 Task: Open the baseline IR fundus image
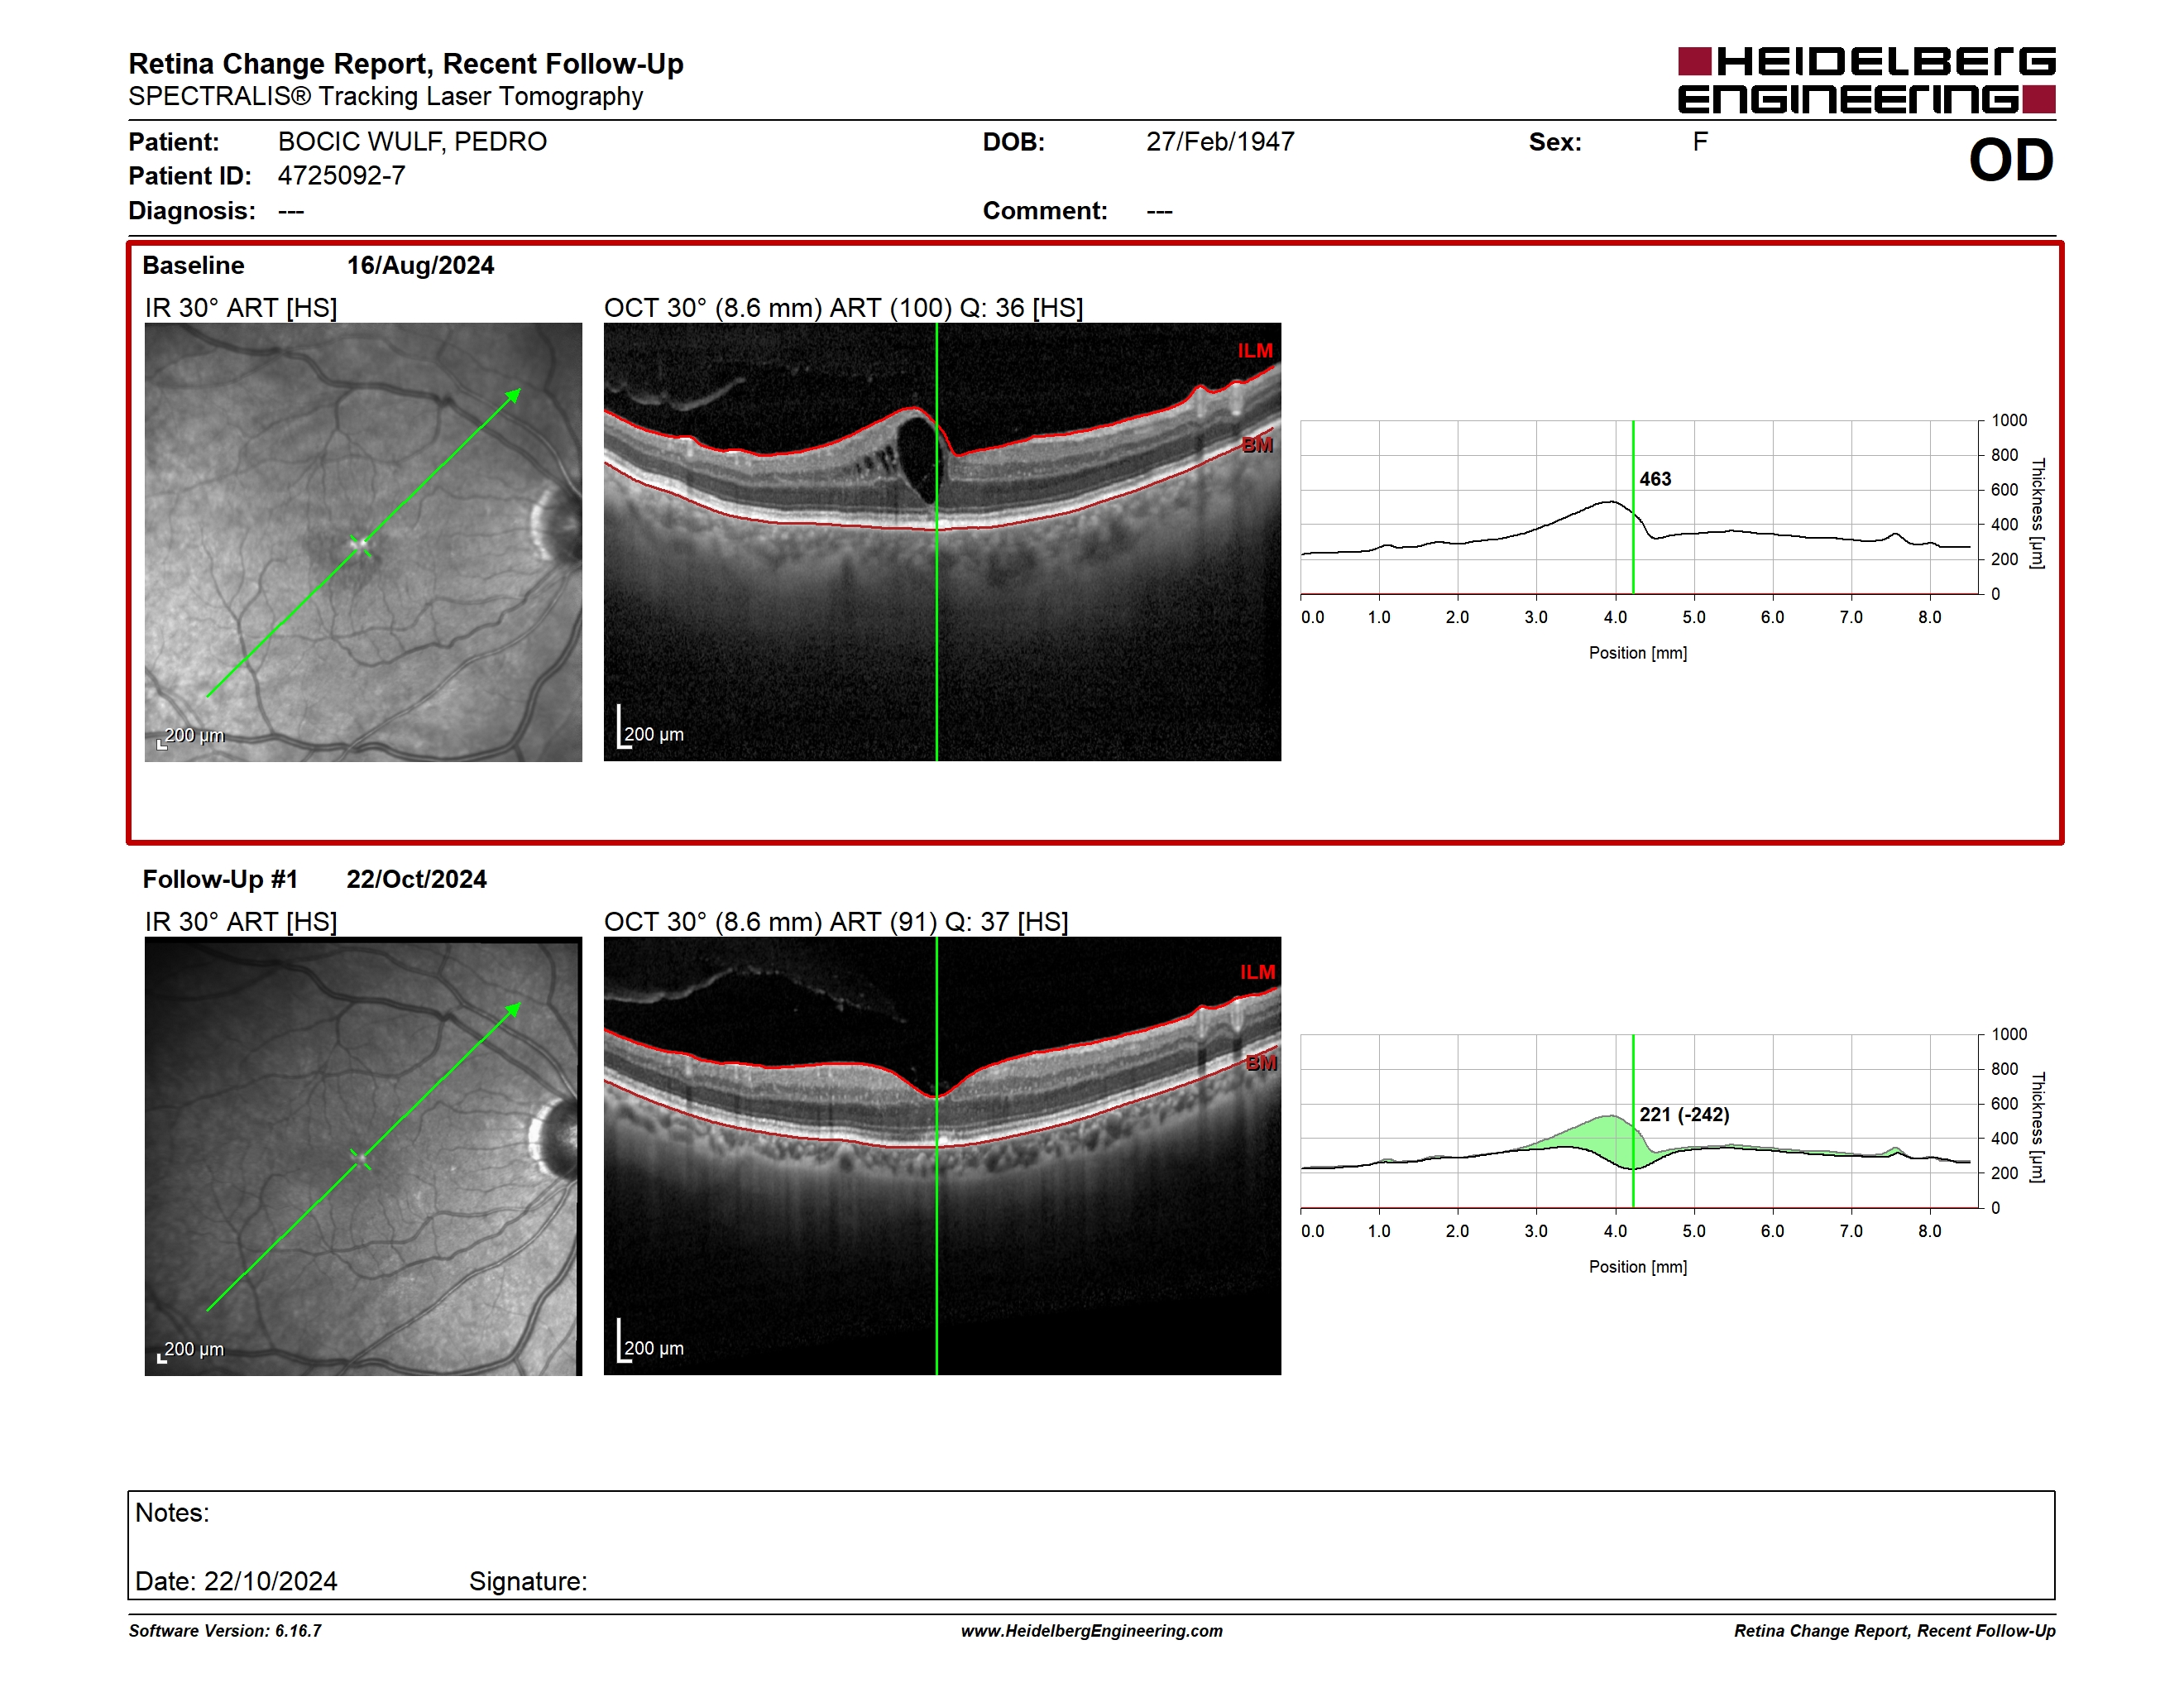(363, 542)
